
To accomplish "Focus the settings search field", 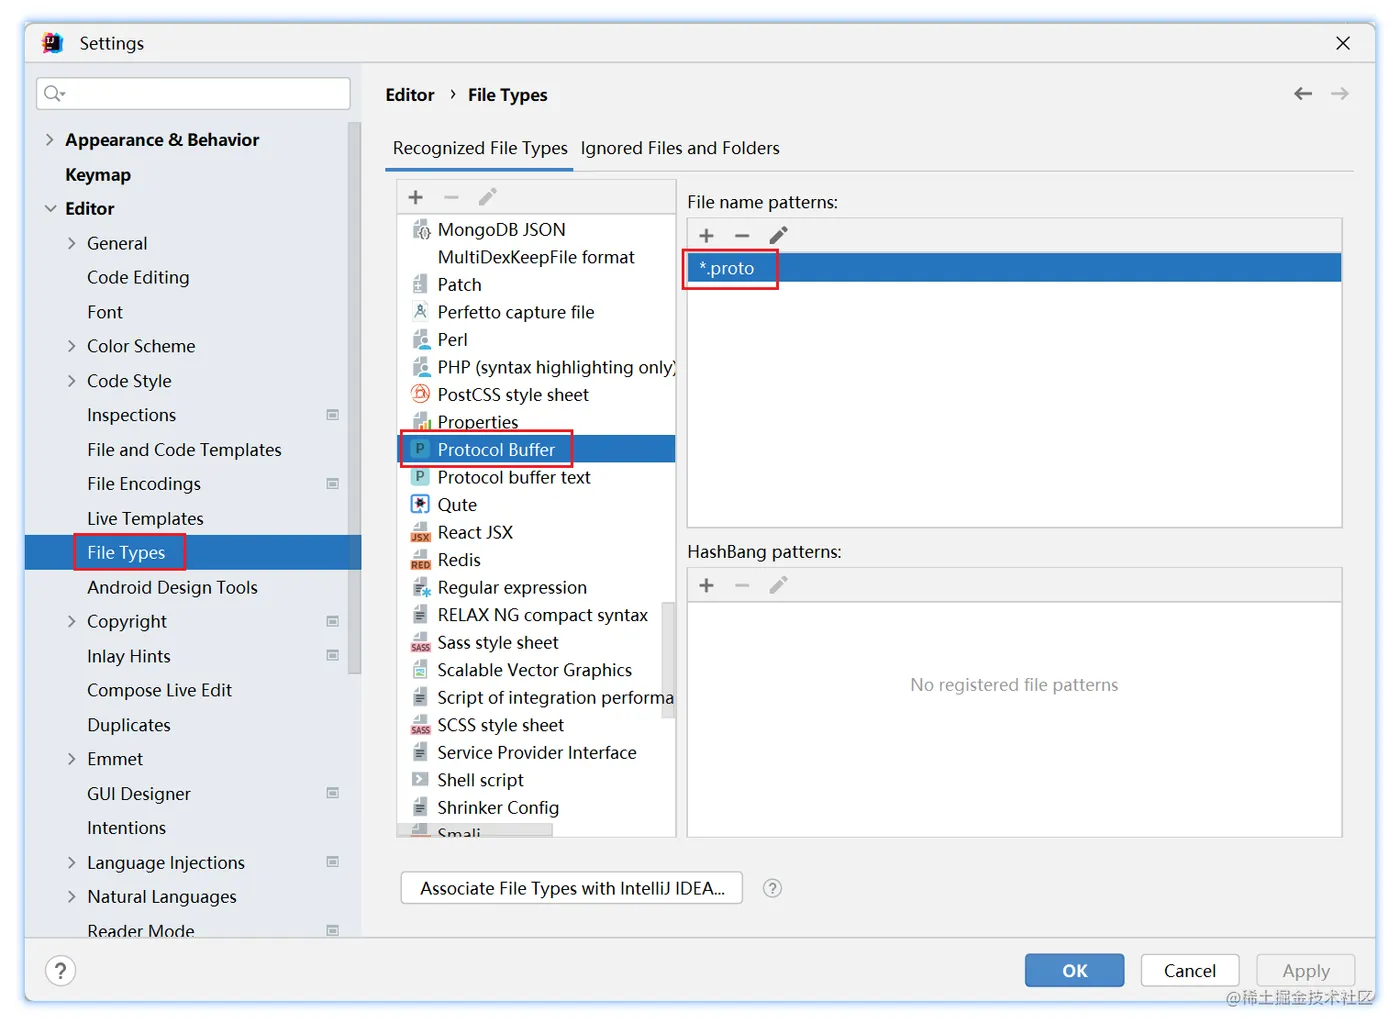I will point(194,93).
